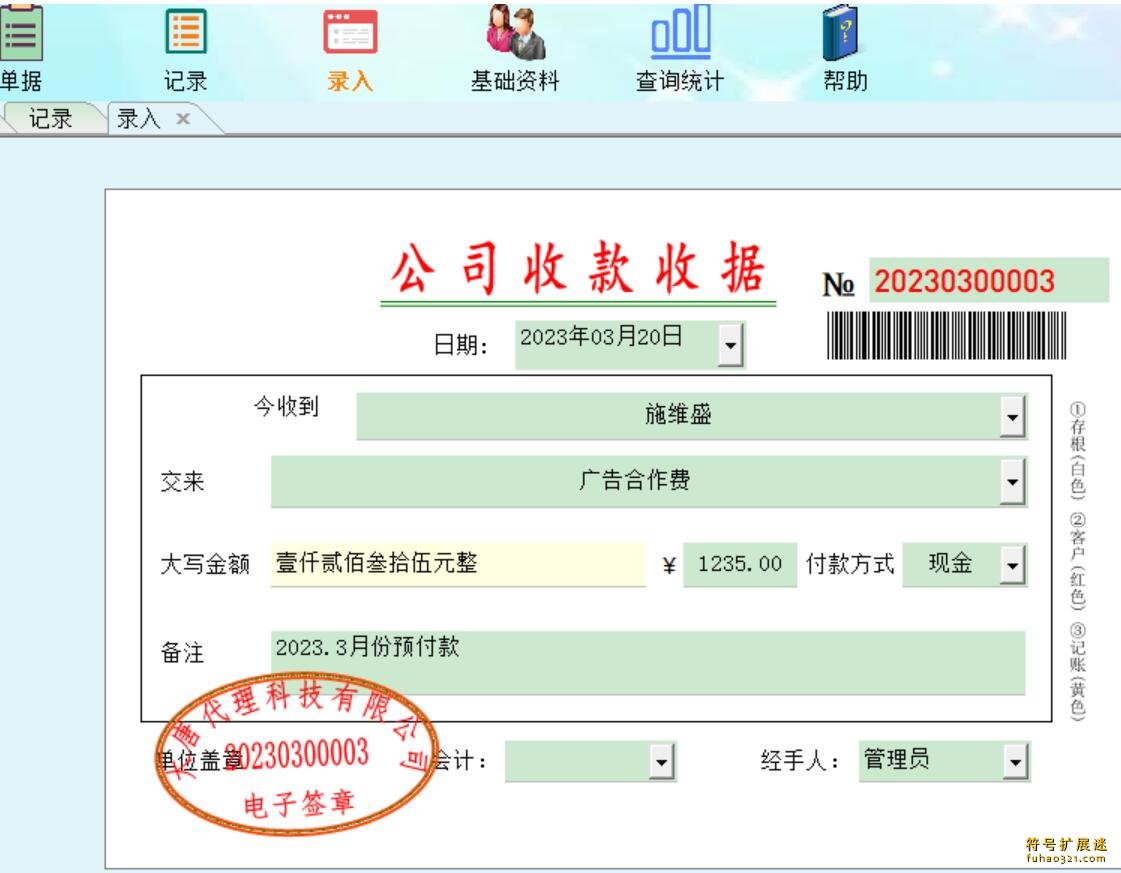Click the receipt number field 20230300003
The image size is (1121, 873).
tap(989, 280)
